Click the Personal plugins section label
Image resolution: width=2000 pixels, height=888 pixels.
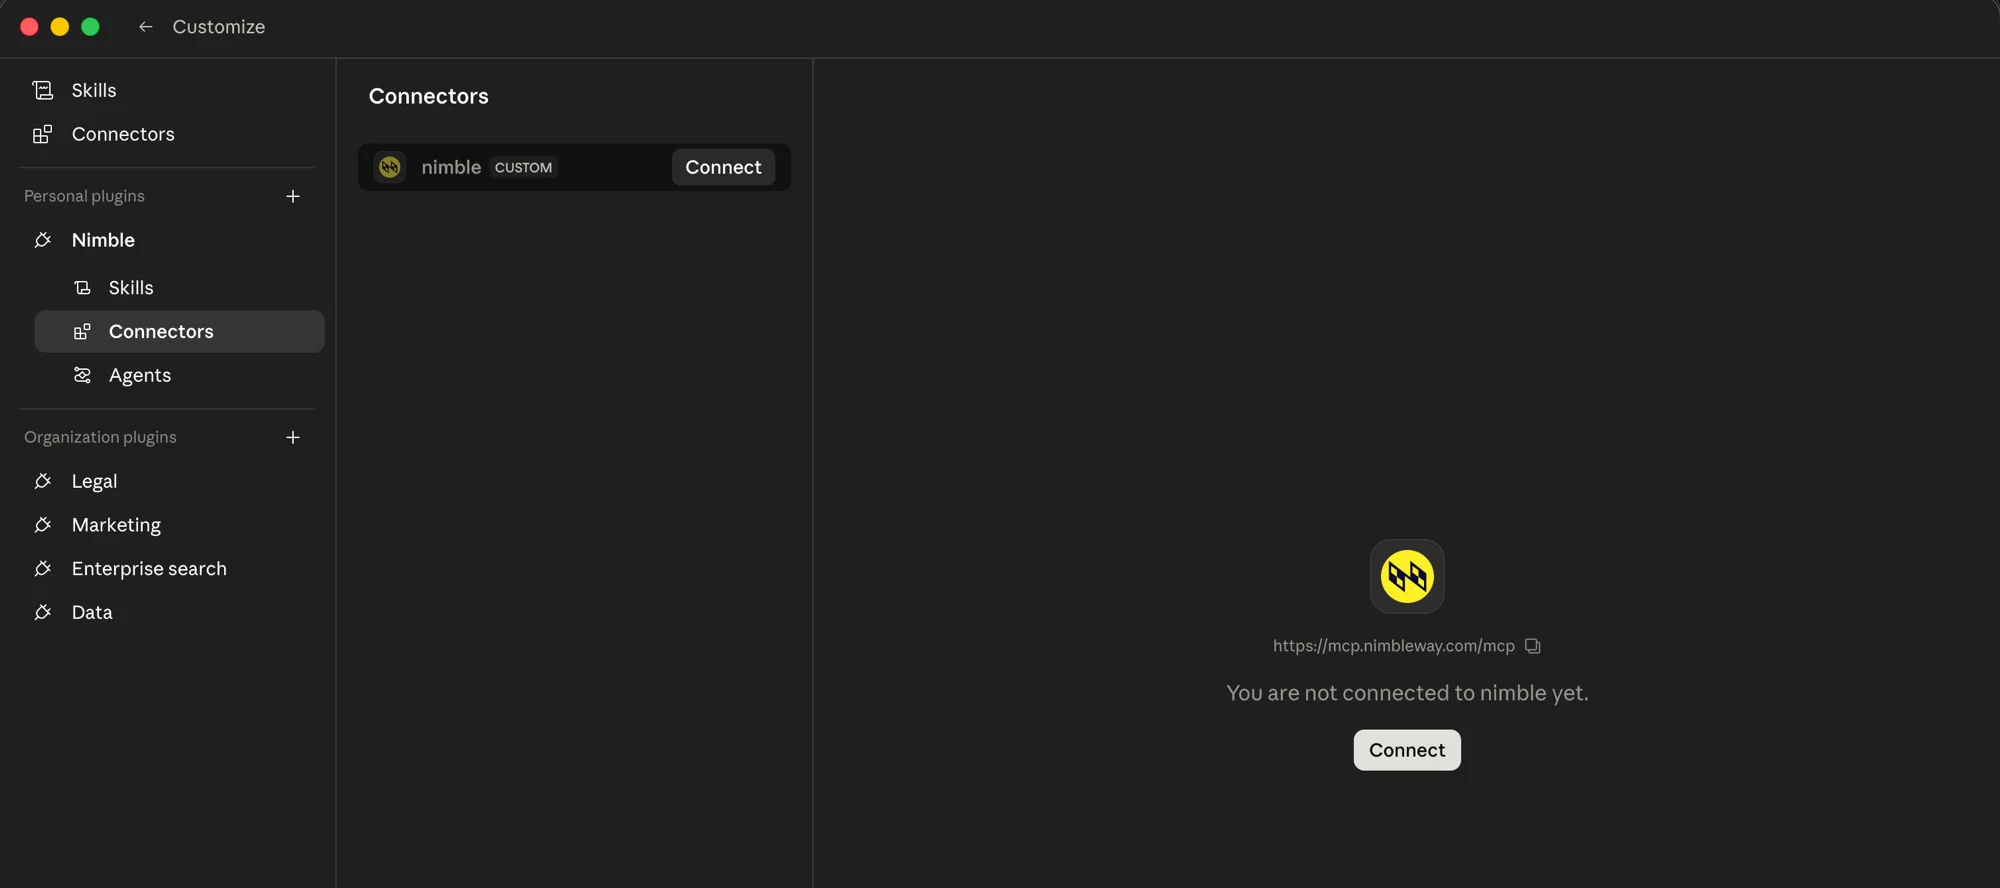point(84,196)
